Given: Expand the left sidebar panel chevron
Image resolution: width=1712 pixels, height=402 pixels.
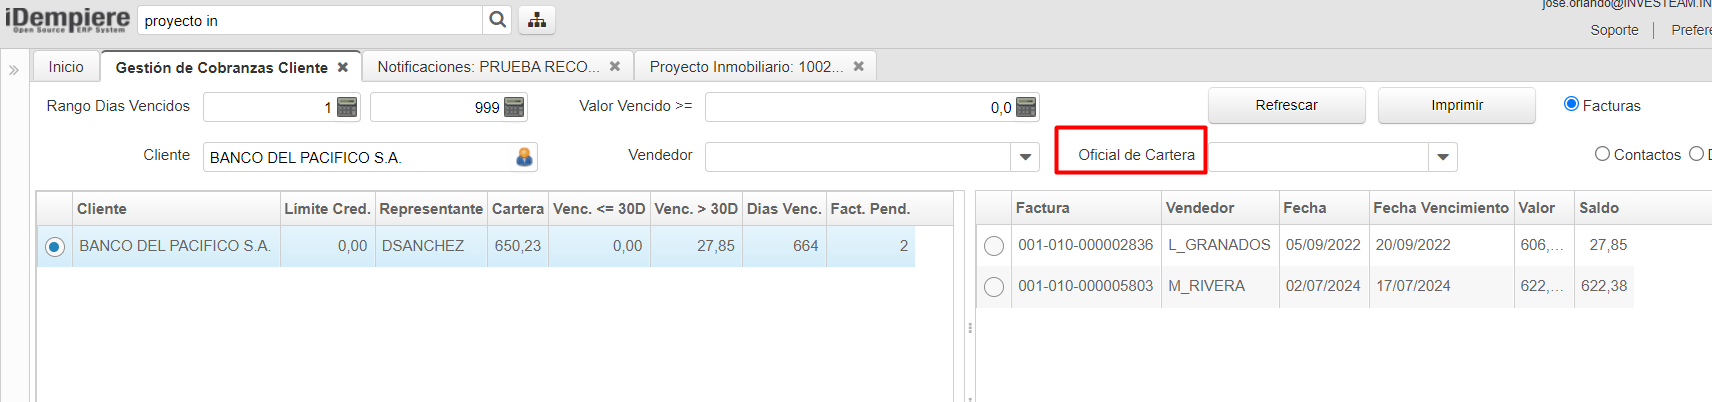Looking at the screenshot, I should coord(14,70).
